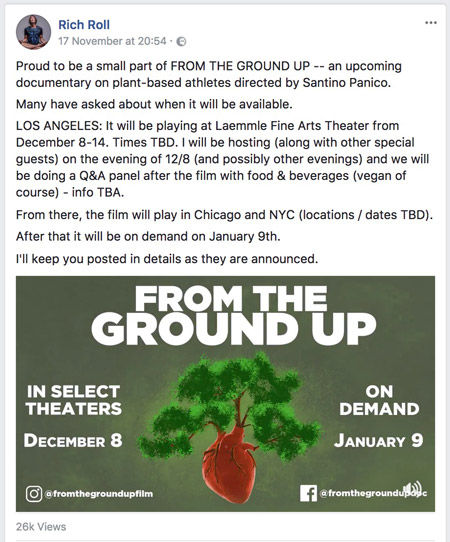Click Rich Roll's profile picture

[x=34, y=32]
